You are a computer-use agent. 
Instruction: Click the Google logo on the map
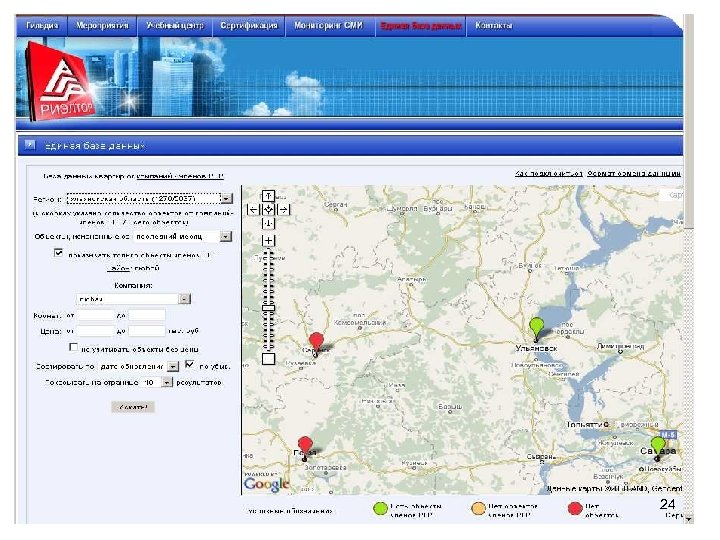click(x=266, y=484)
